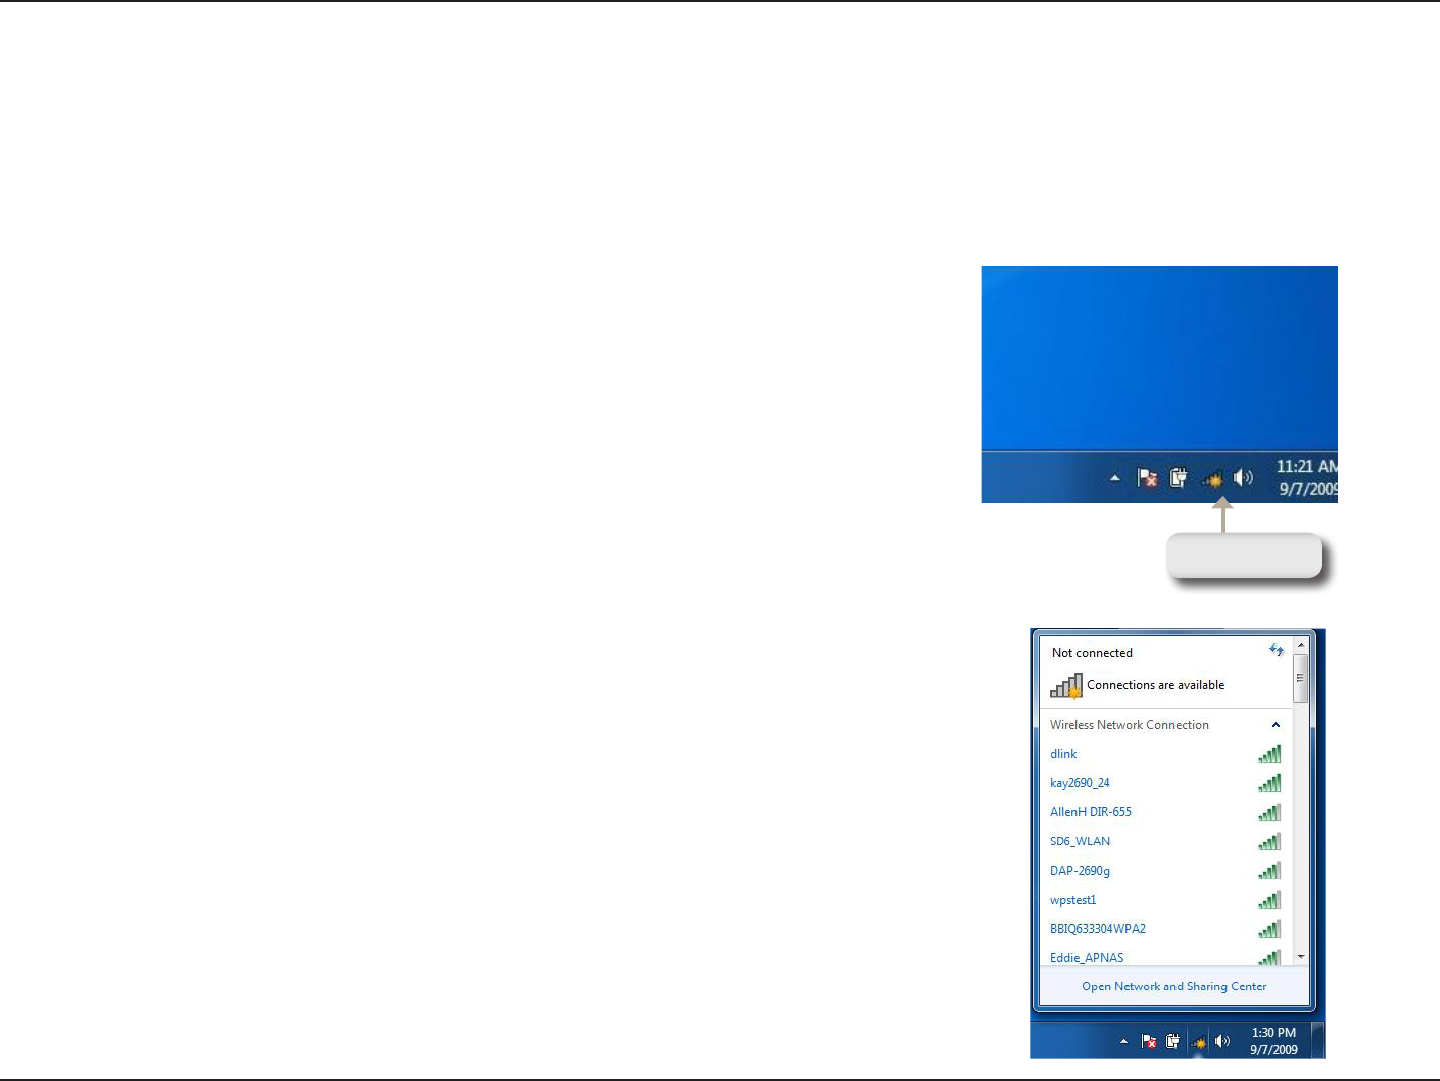Open Network and Sharing Center

[x=1174, y=986]
